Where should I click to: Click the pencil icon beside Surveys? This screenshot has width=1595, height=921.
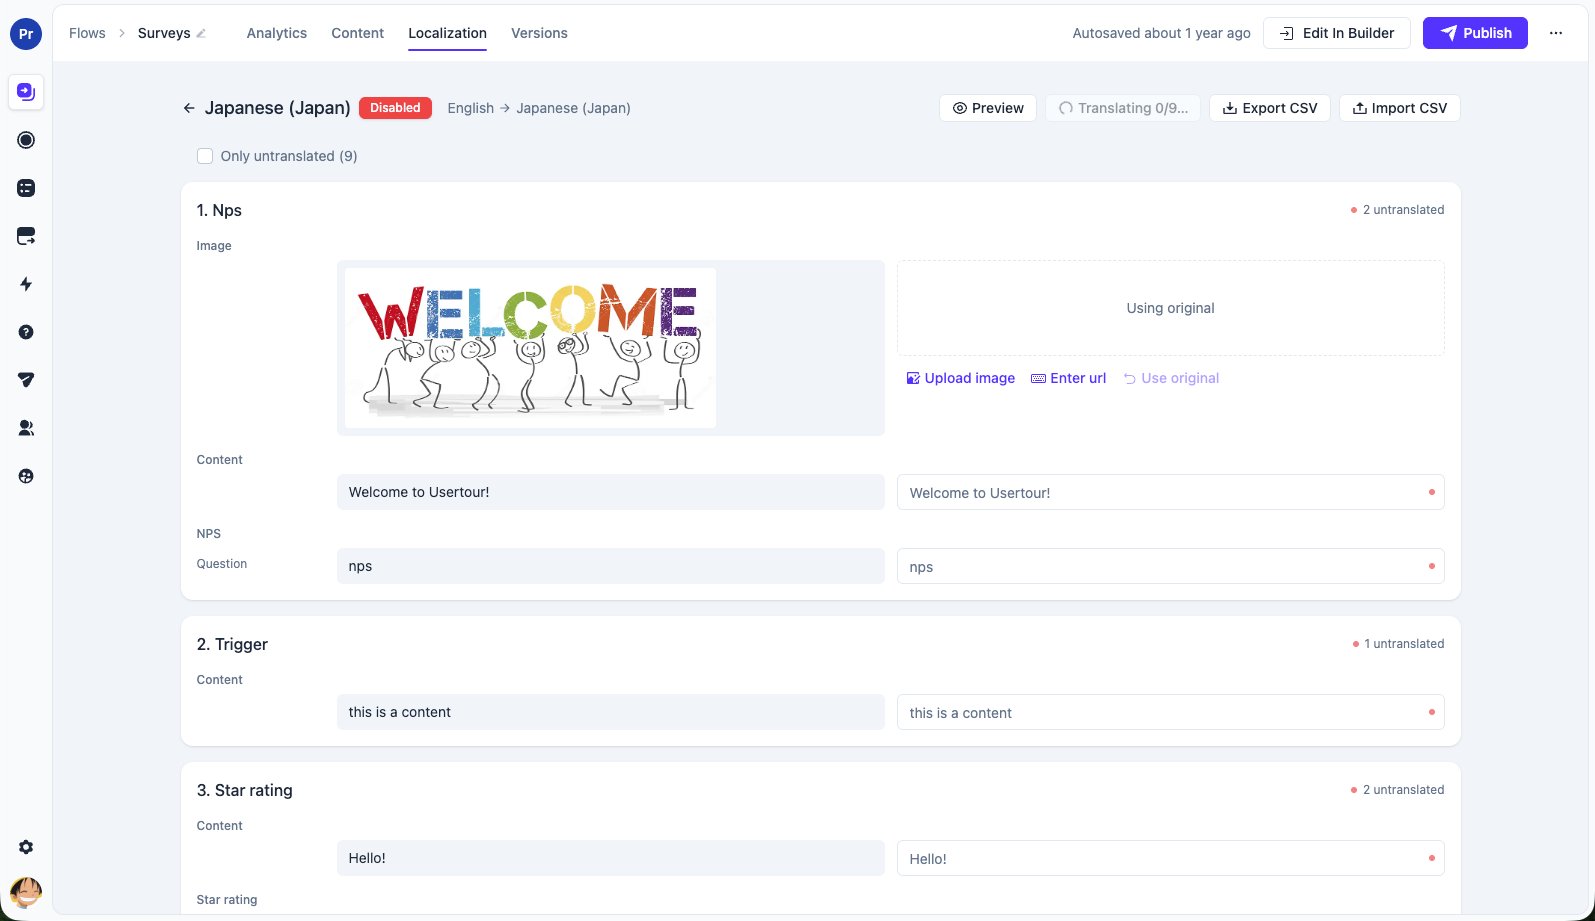[x=201, y=33]
